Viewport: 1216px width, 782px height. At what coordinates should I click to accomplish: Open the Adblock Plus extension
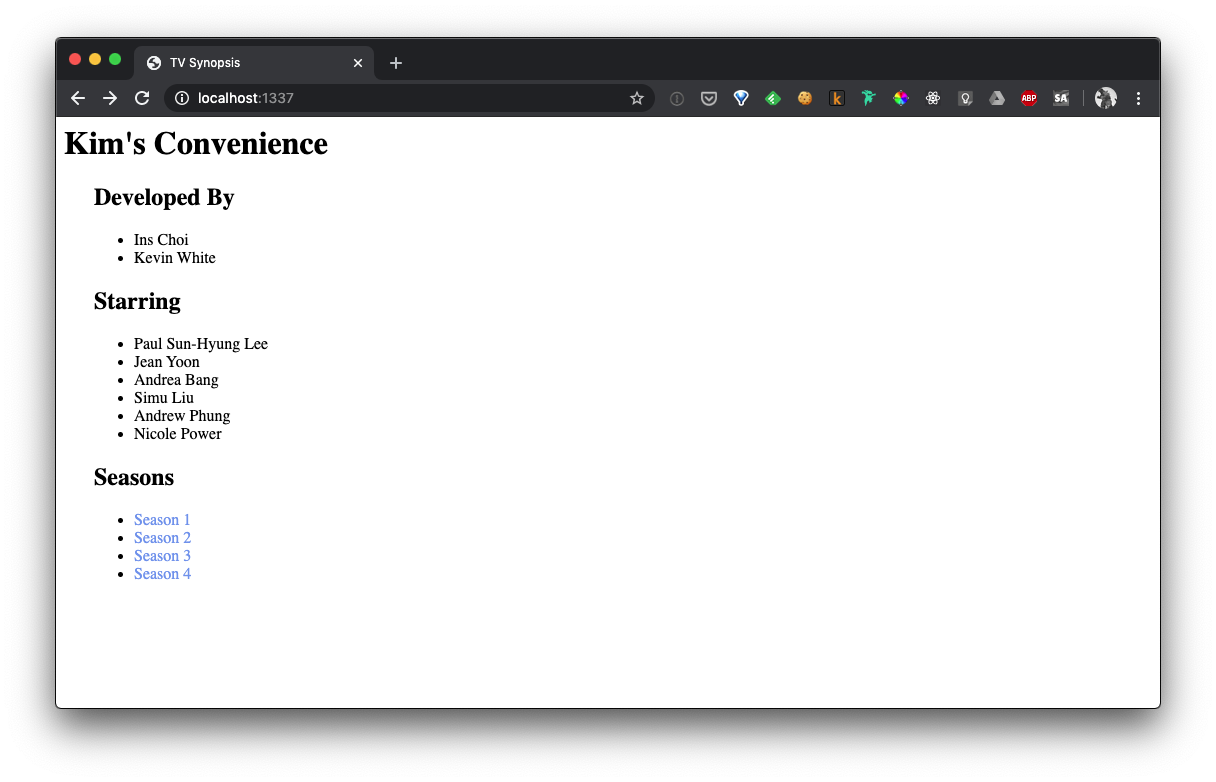[x=1029, y=98]
